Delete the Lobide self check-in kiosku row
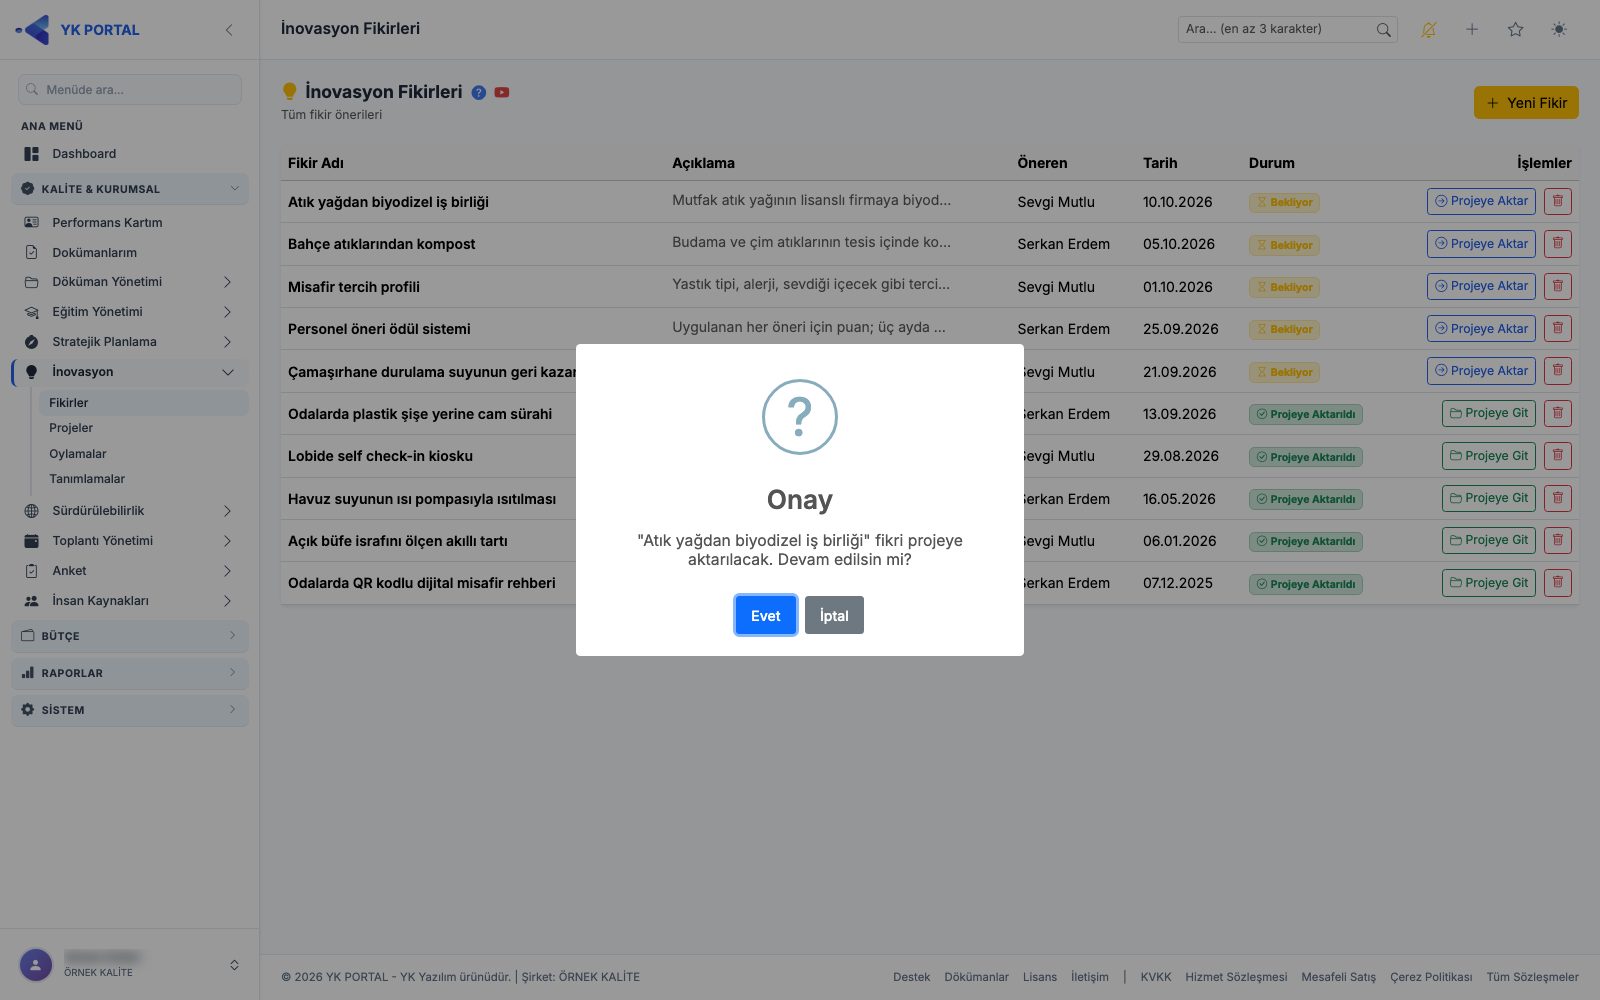Viewport: 1600px width, 1000px height. [1558, 456]
